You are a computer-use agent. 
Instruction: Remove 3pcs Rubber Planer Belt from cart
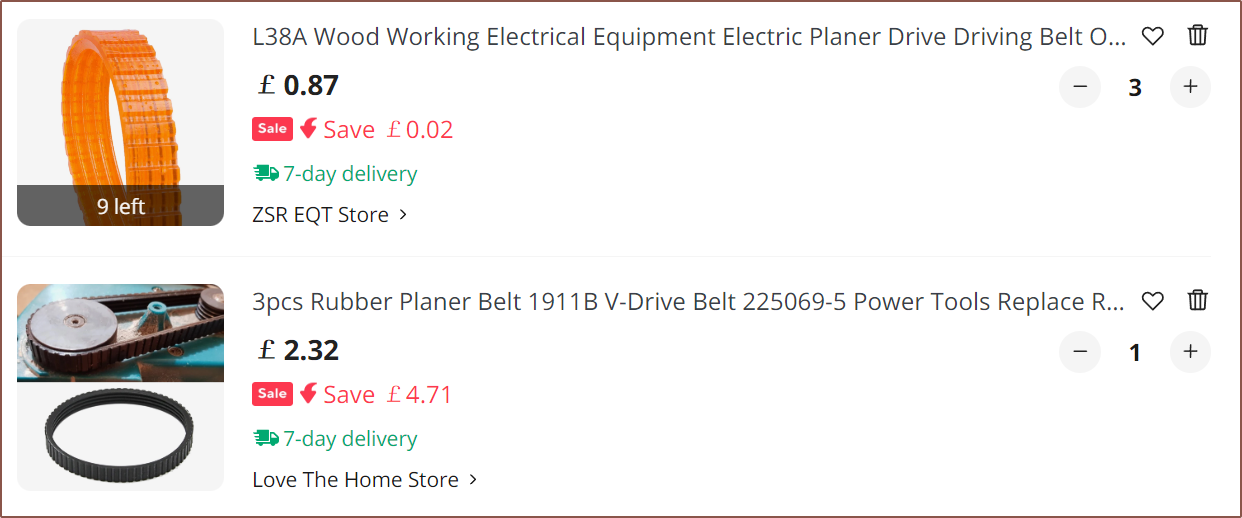(1198, 300)
